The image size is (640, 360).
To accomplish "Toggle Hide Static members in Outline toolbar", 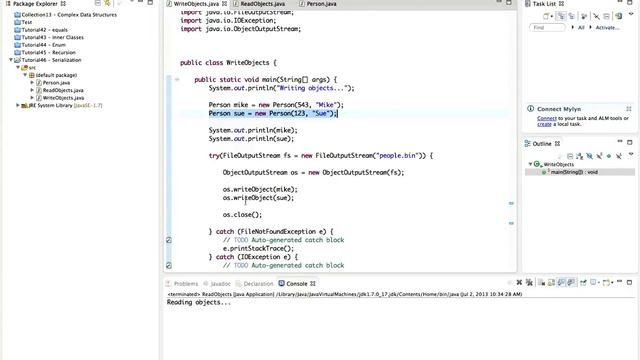I will (599, 156).
